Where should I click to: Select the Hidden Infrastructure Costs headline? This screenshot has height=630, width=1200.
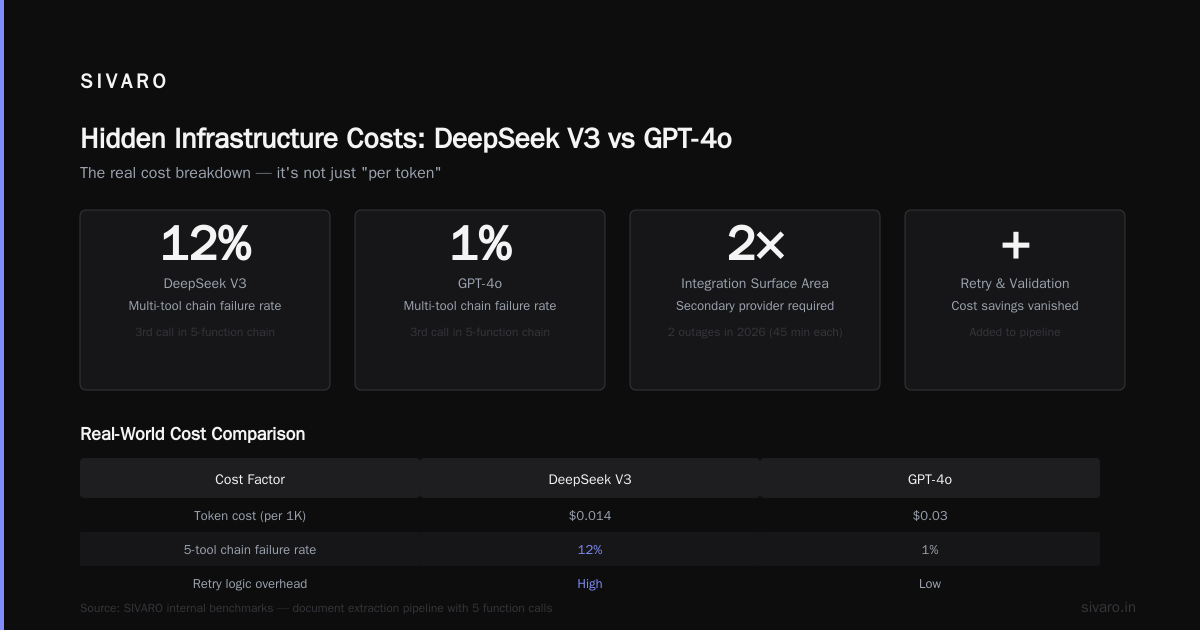[406, 138]
